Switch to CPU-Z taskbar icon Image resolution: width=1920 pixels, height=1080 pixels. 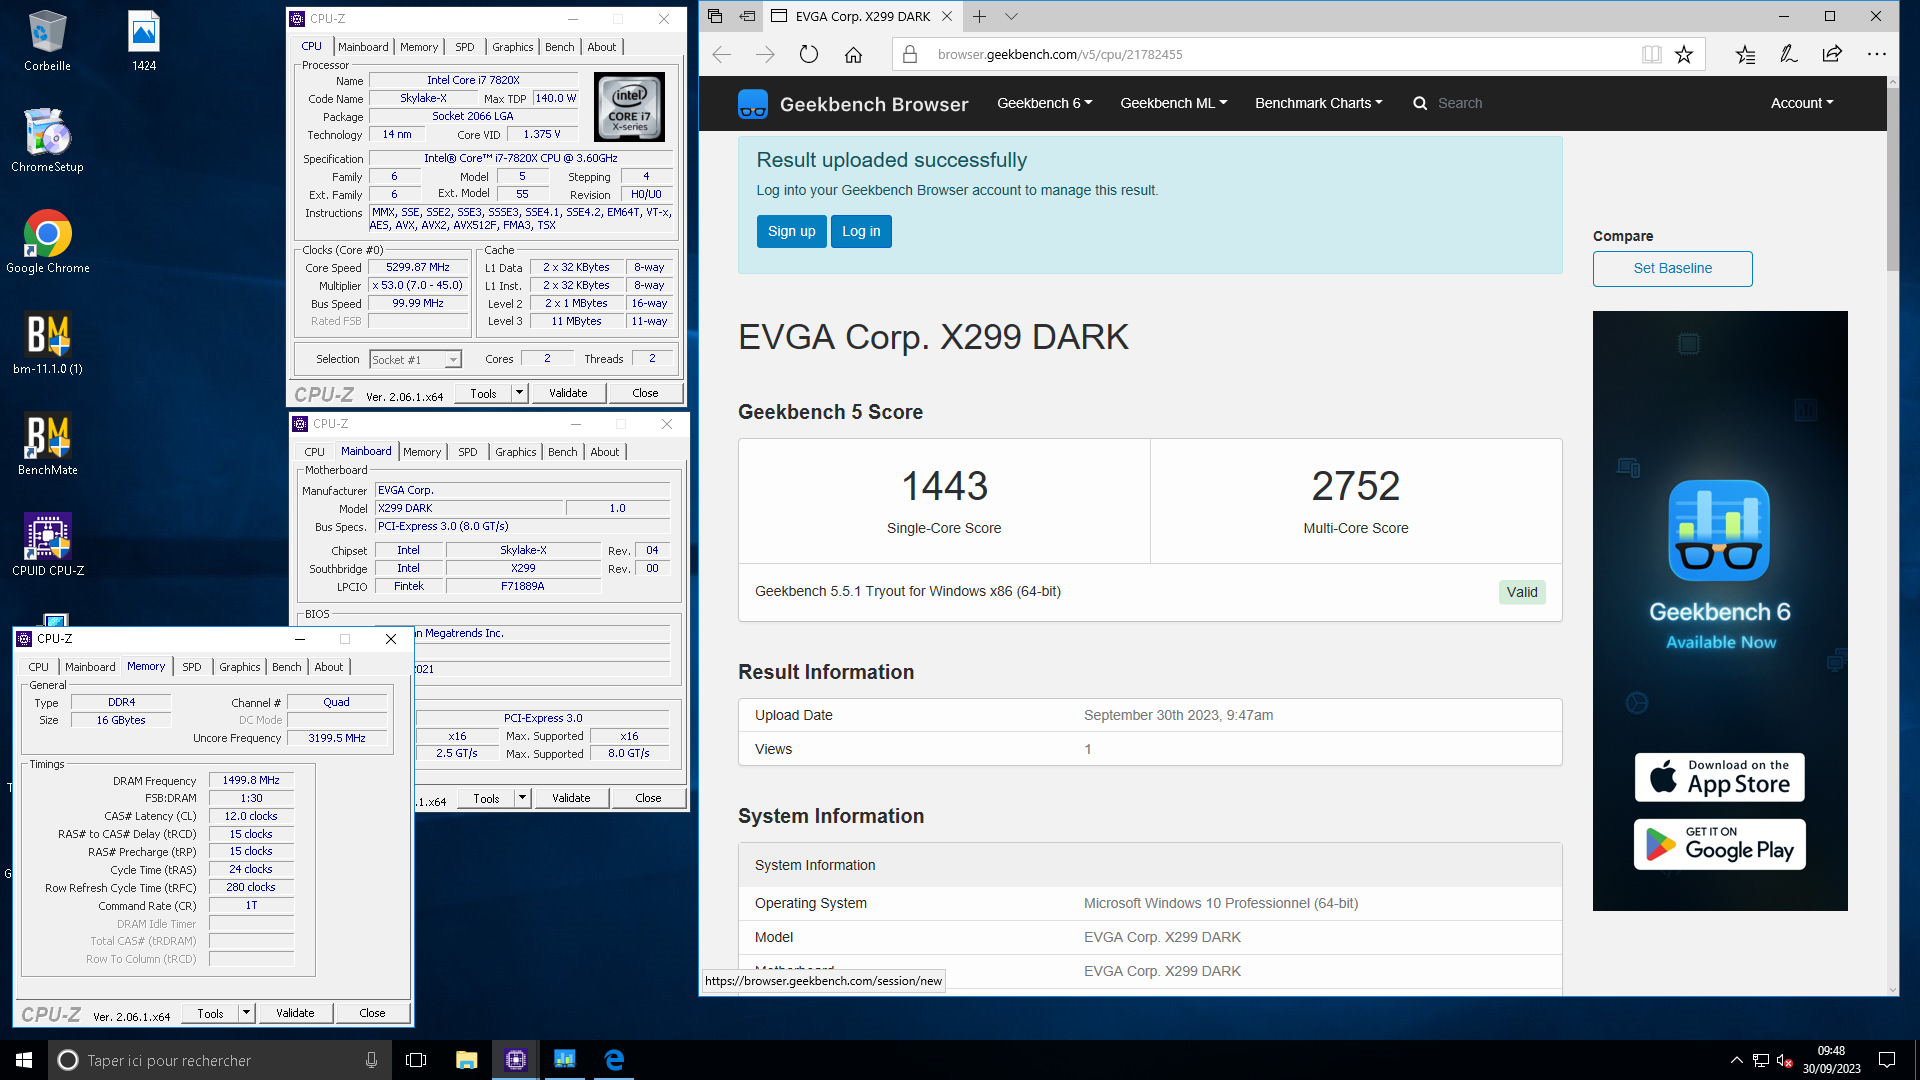(x=516, y=1060)
